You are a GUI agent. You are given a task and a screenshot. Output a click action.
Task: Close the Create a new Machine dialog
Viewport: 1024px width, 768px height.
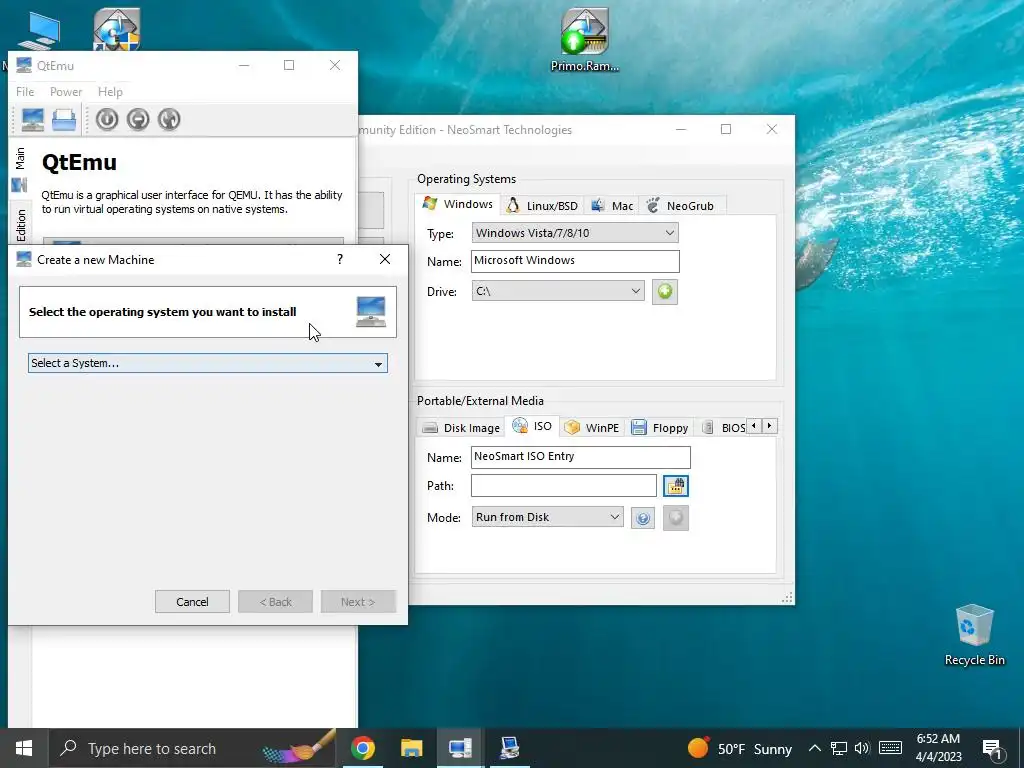(x=385, y=259)
